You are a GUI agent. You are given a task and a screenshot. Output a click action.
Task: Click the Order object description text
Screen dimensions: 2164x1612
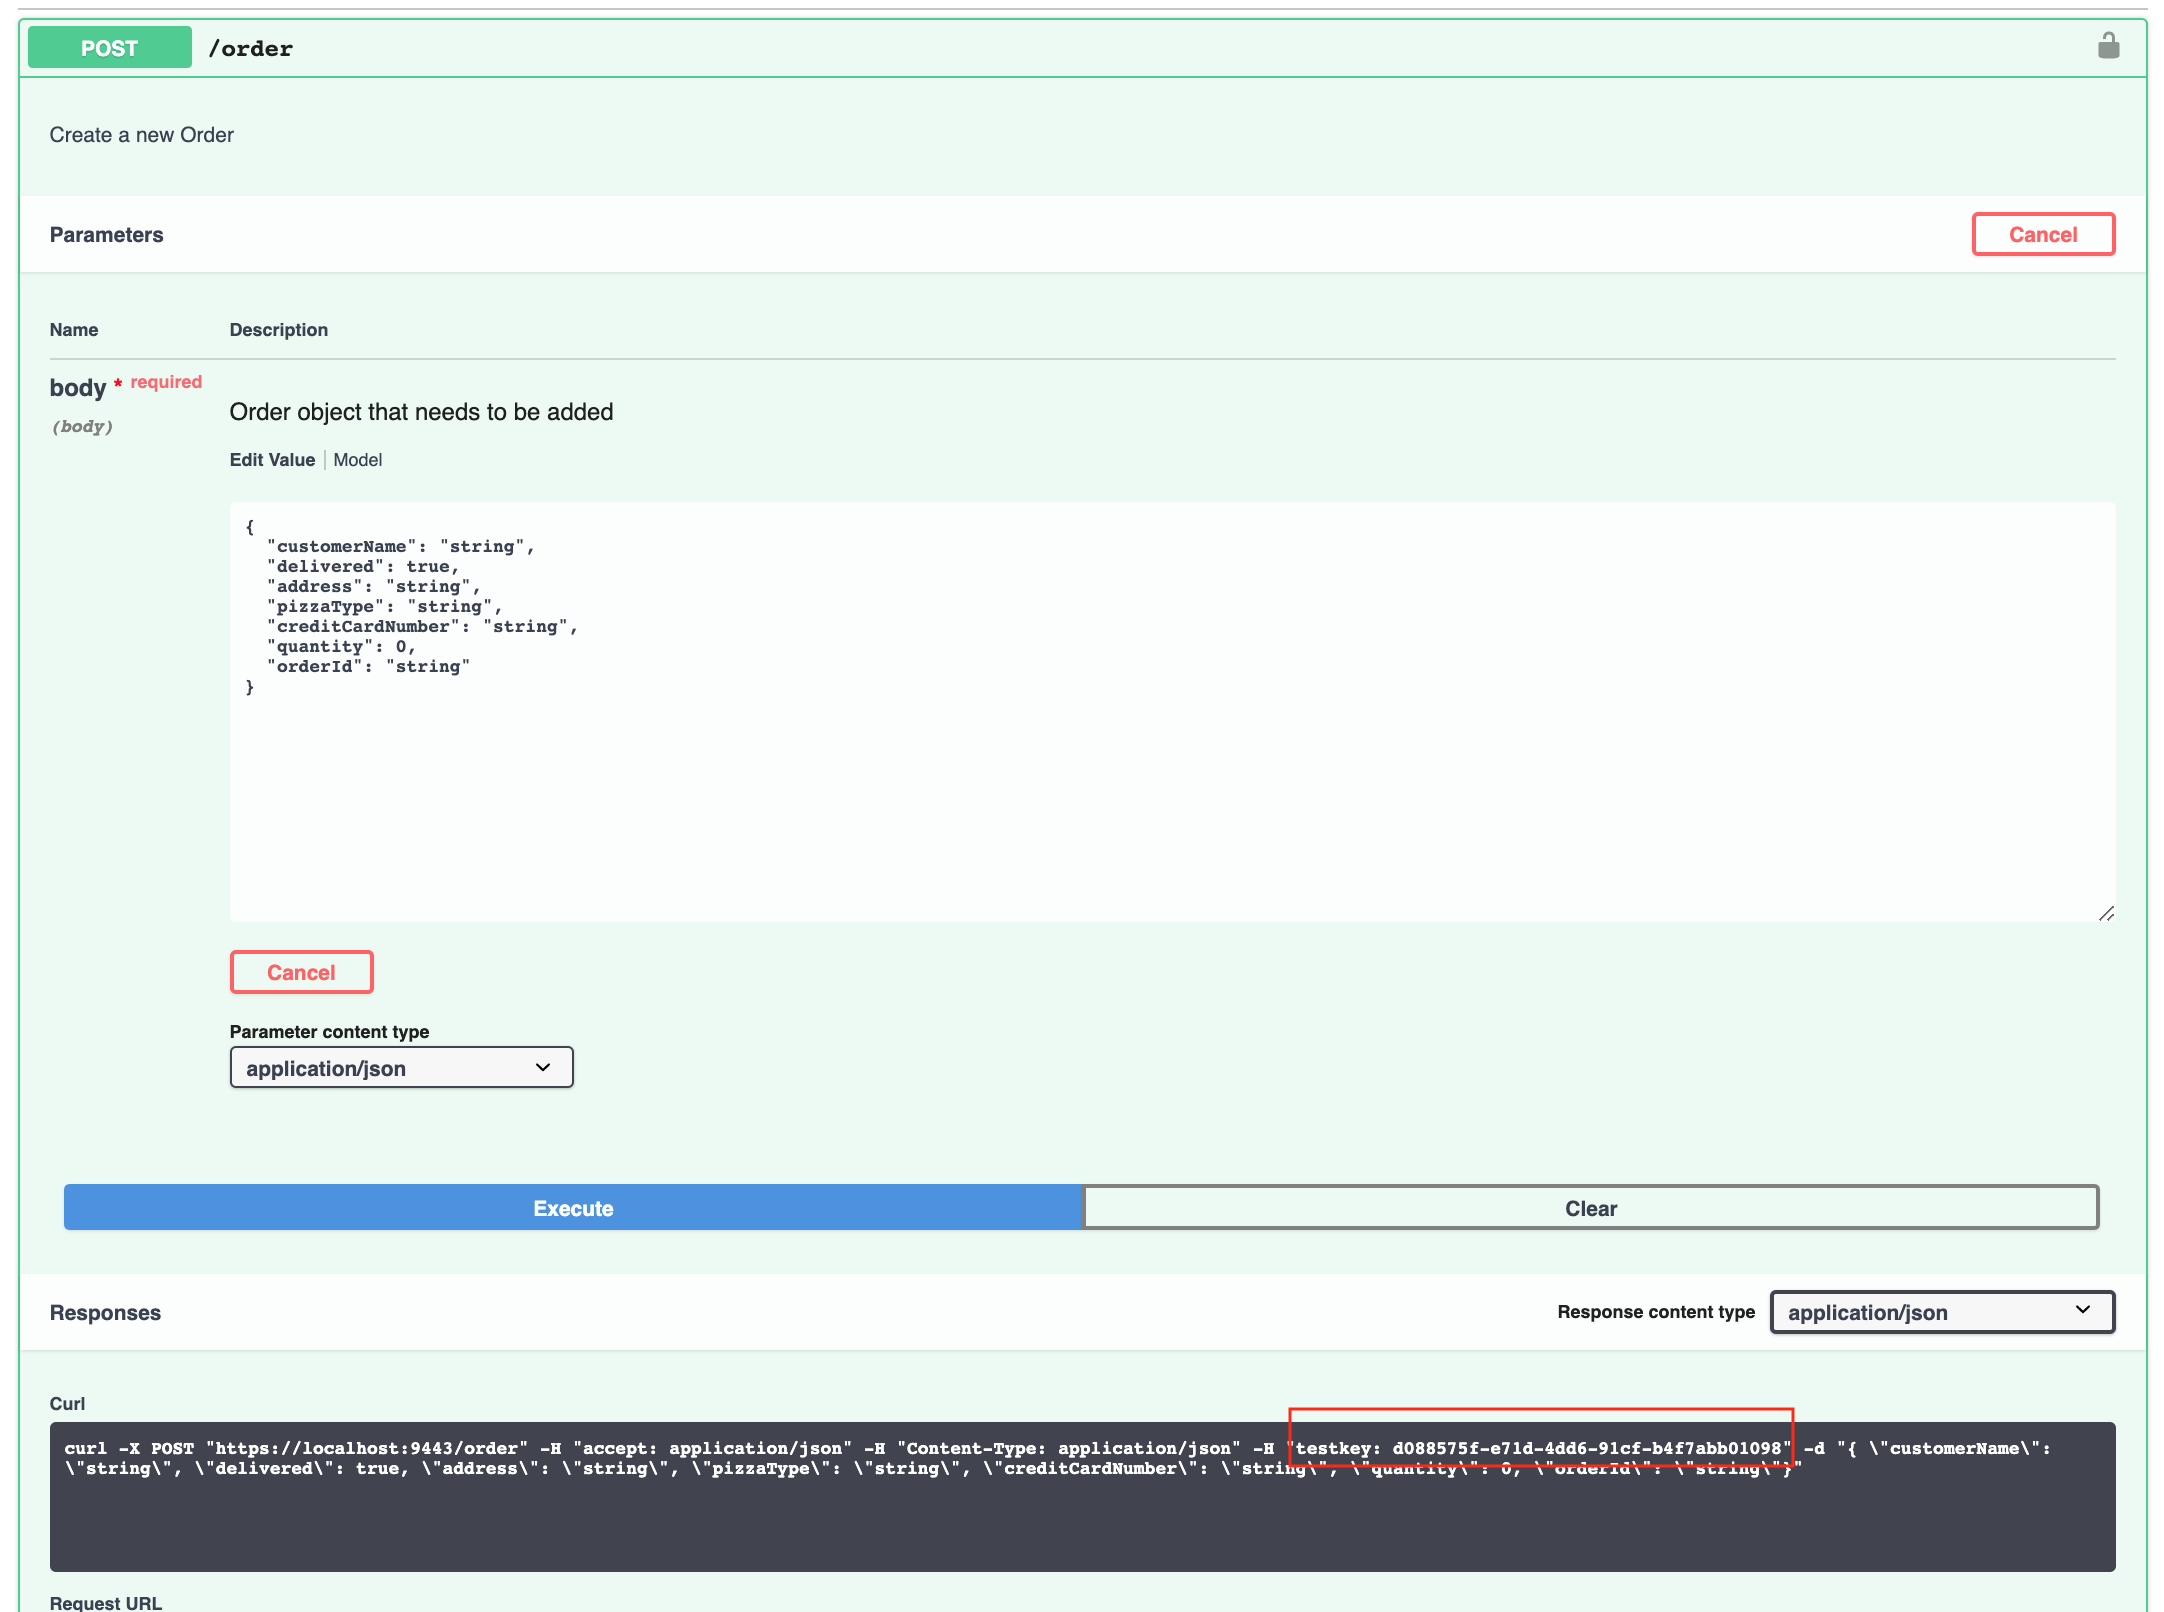421,412
